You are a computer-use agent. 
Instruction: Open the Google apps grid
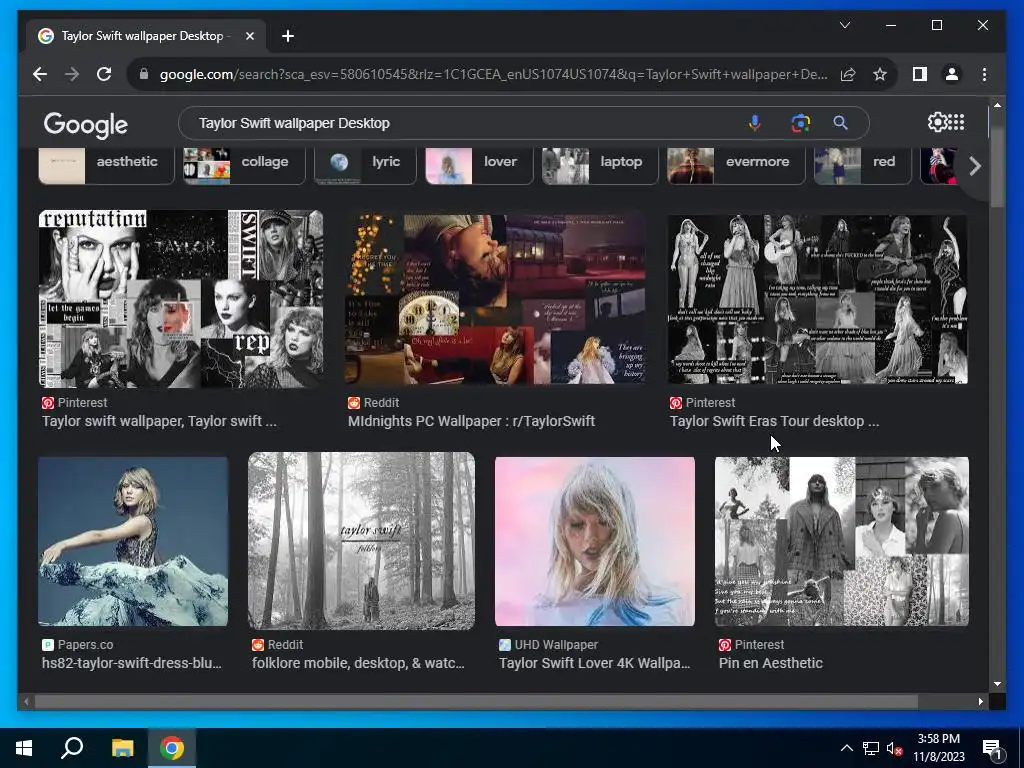point(956,122)
